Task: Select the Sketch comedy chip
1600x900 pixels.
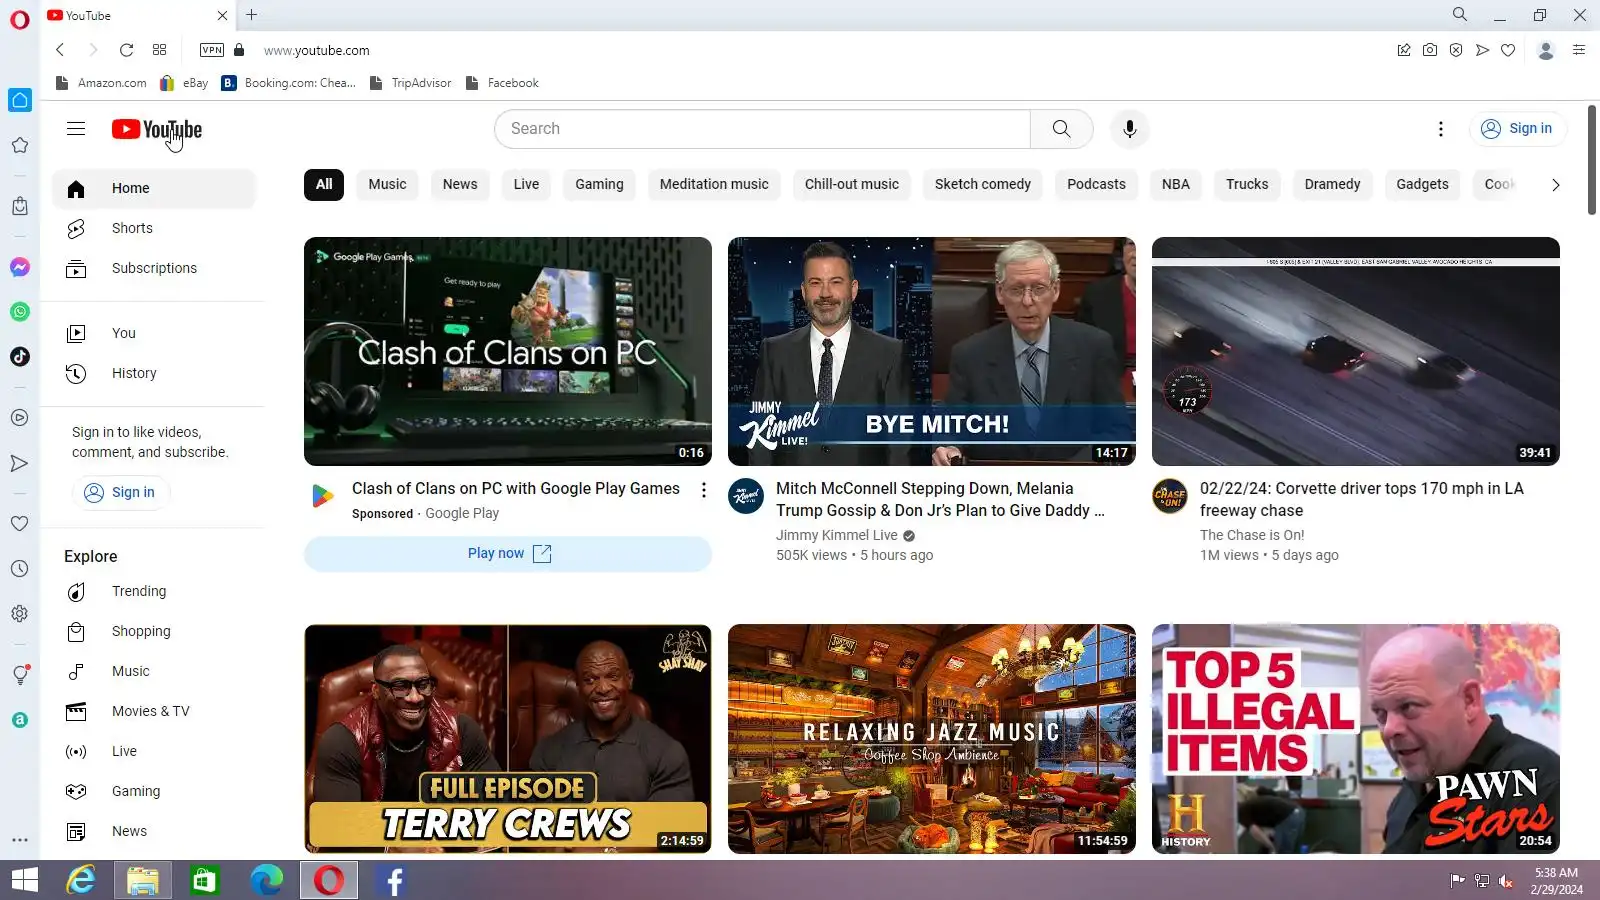Action: pyautogui.click(x=983, y=184)
